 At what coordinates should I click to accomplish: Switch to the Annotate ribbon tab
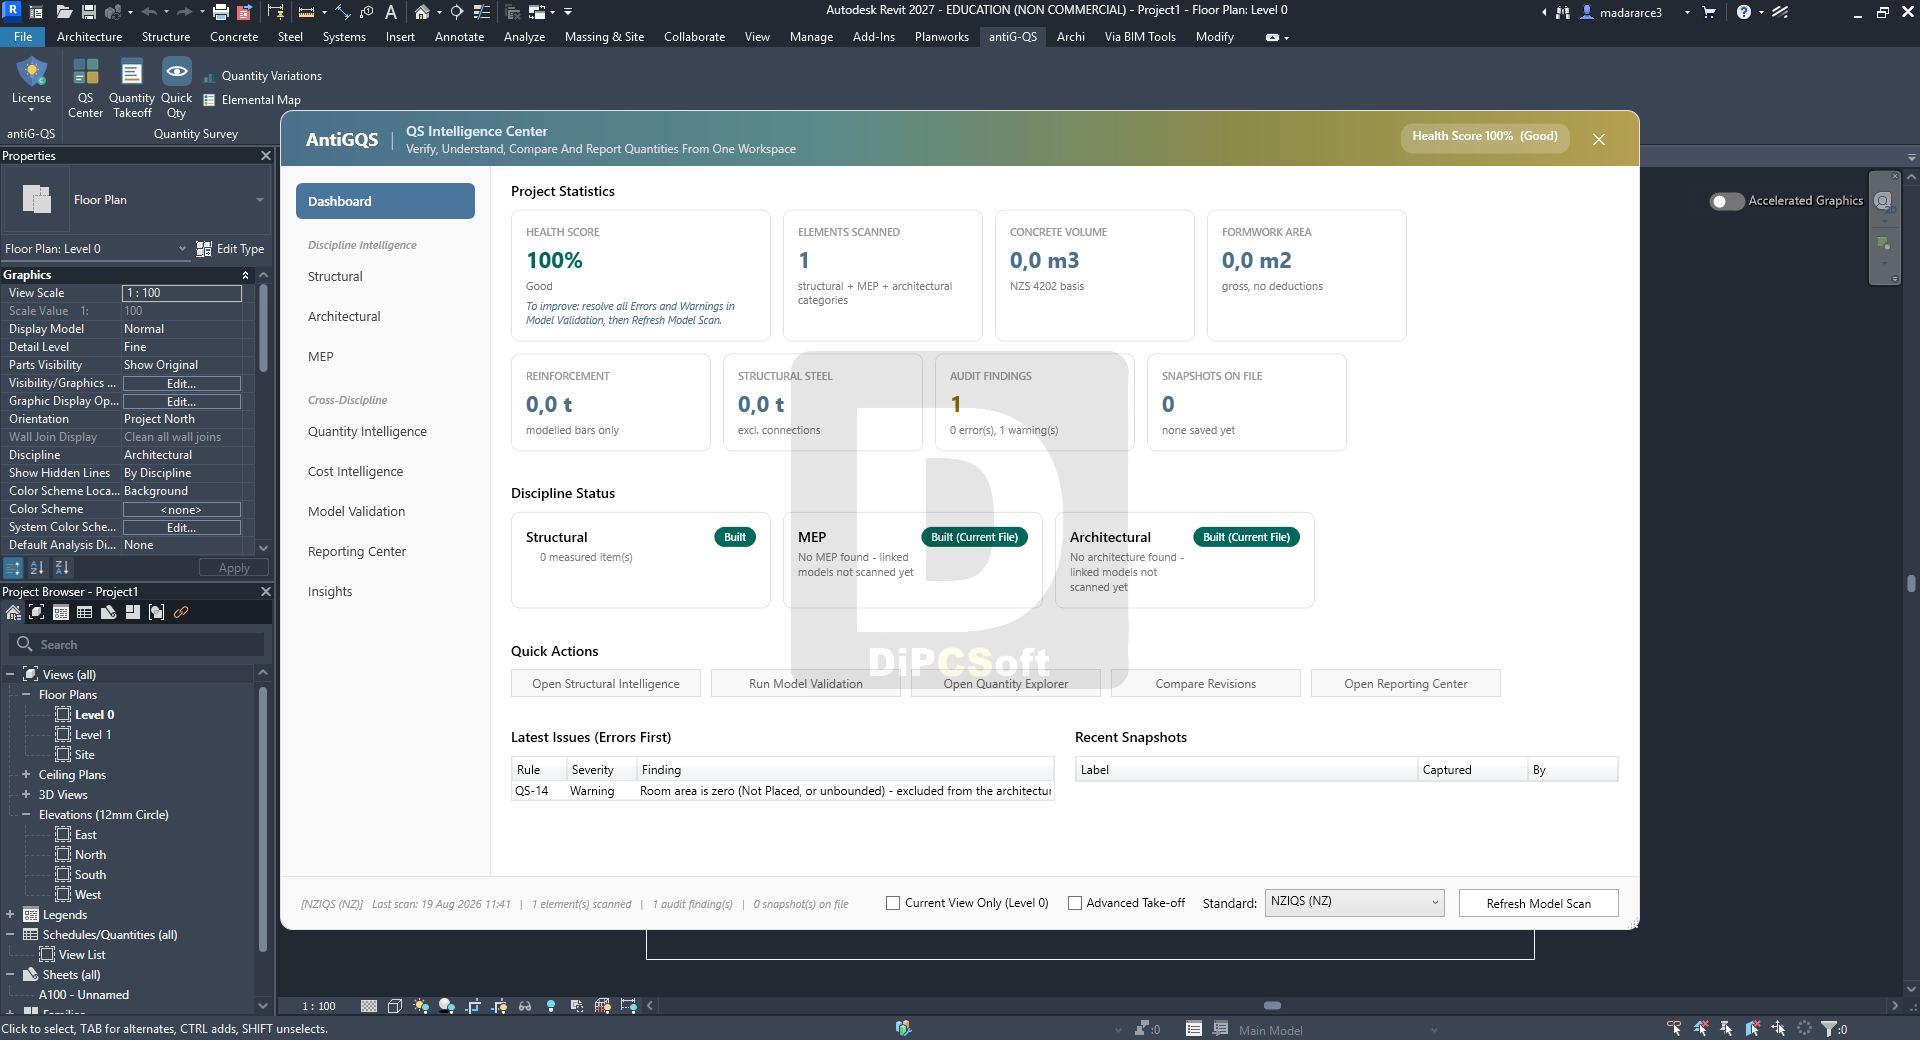coord(459,37)
